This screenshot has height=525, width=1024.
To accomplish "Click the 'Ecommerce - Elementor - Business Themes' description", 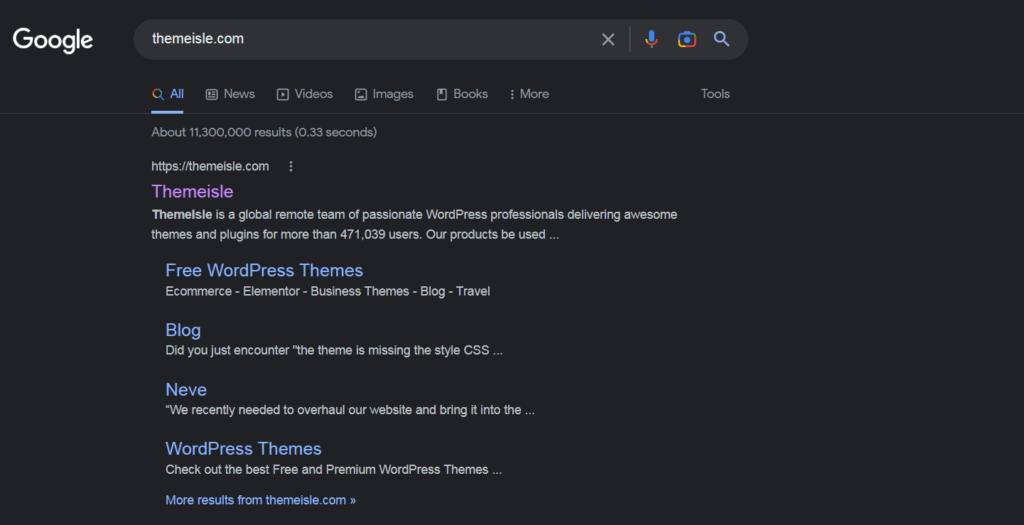I will pos(328,291).
